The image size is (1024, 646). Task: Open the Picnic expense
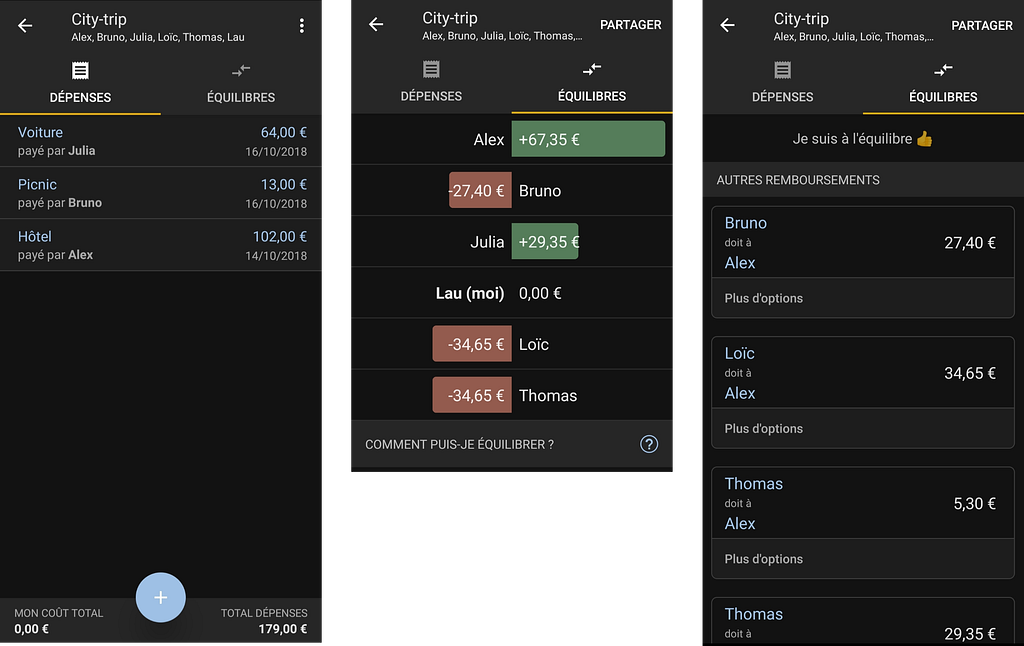161,193
